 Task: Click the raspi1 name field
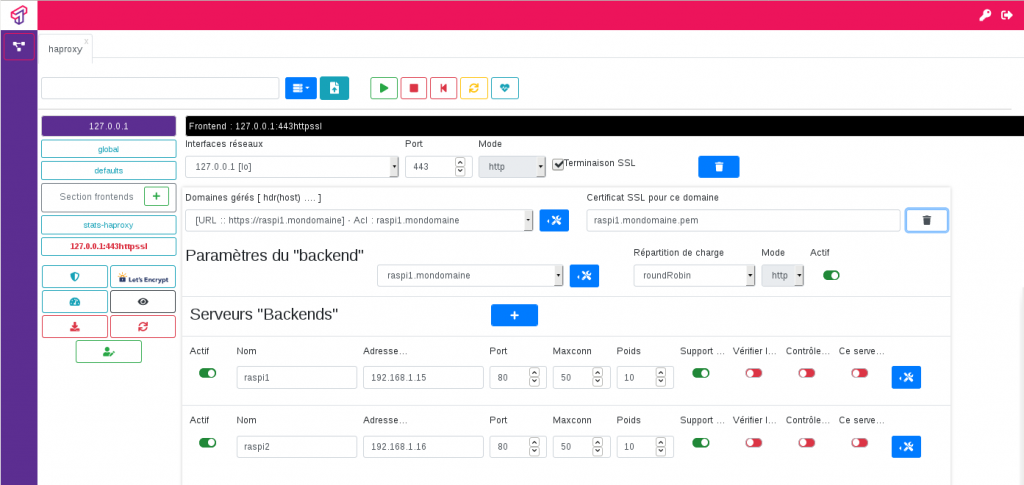[x=296, y=377]
